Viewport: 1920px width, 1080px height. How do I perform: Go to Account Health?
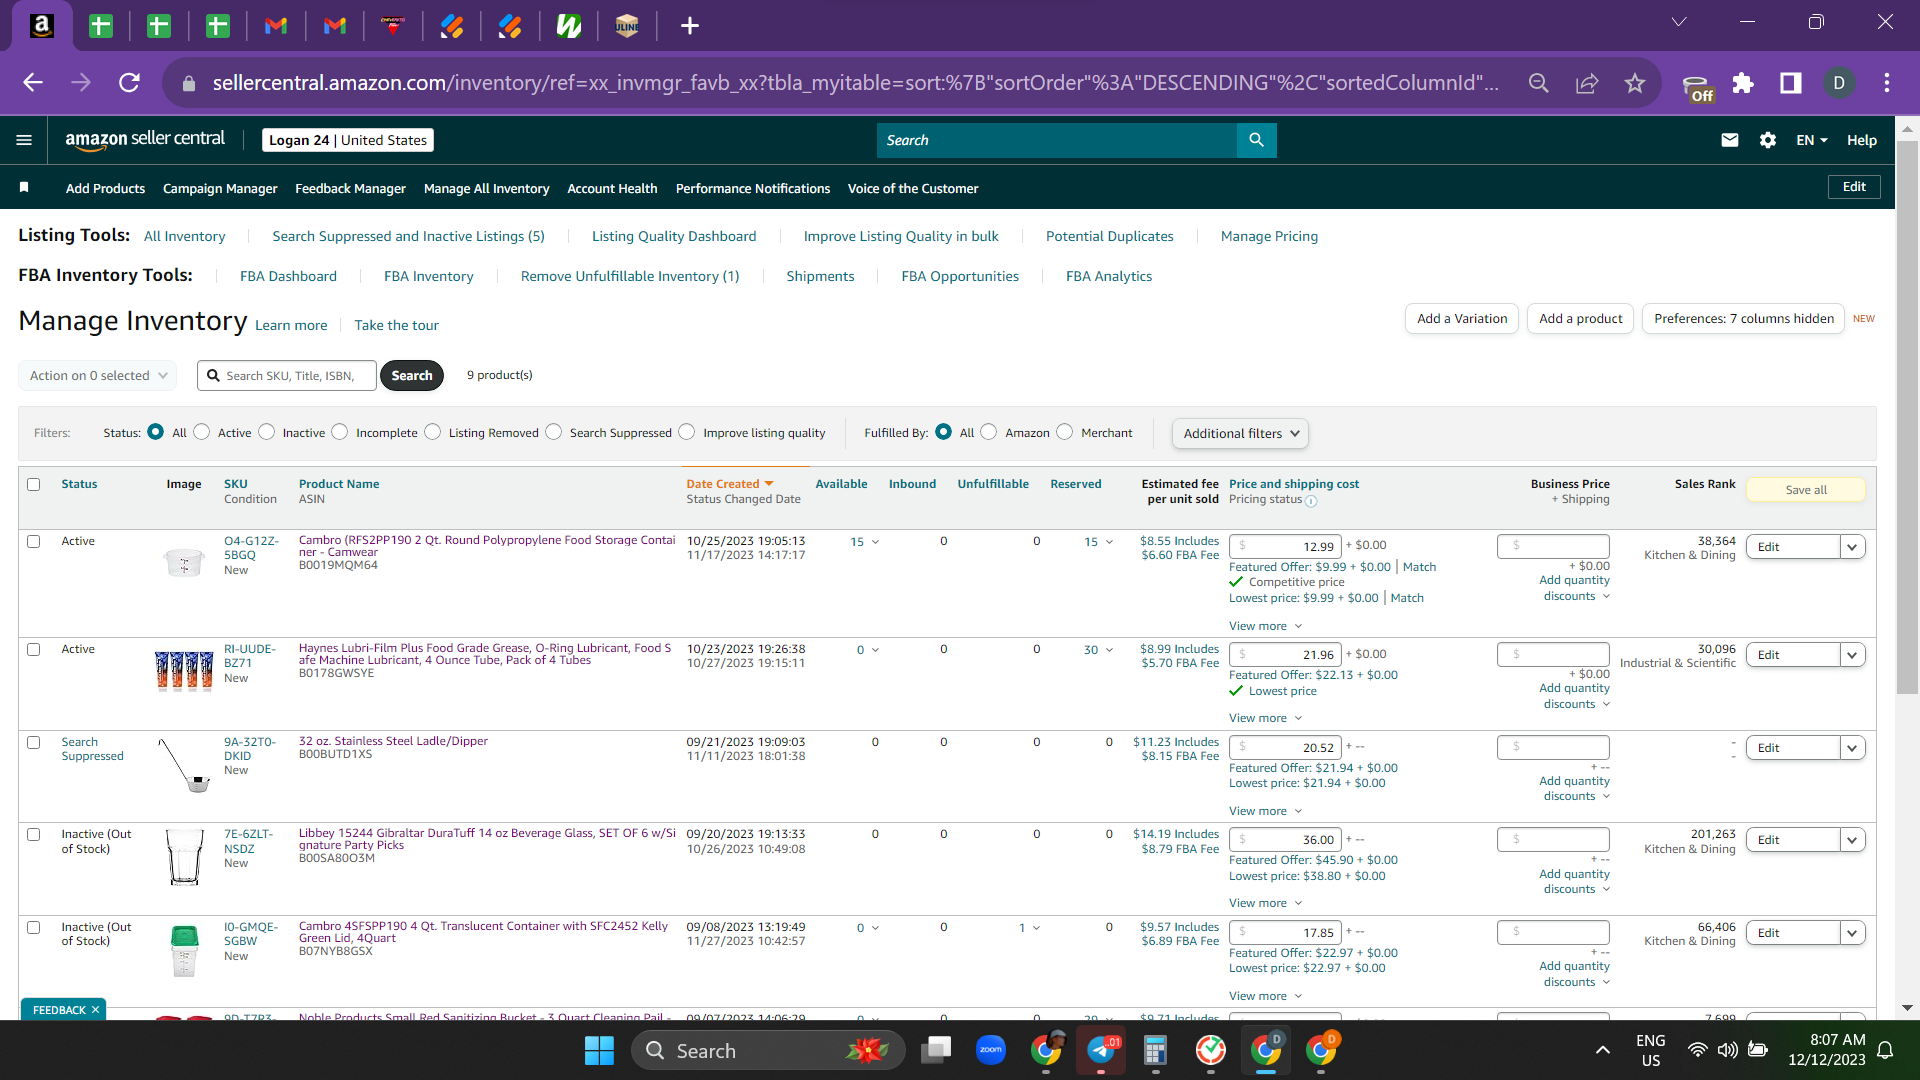612,188
